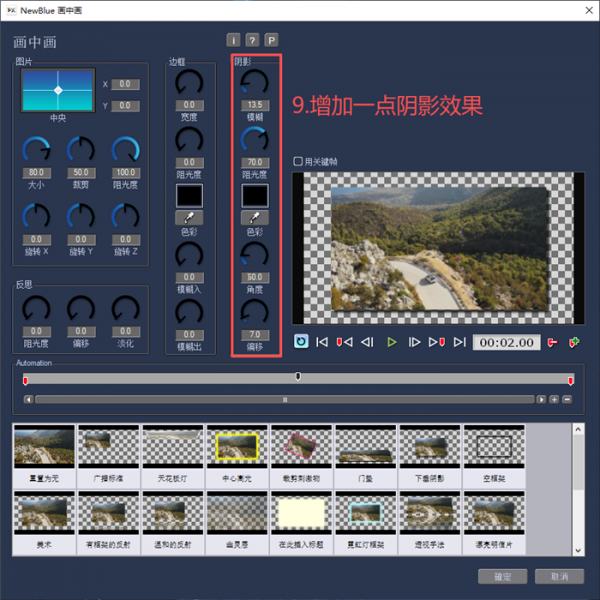Pick border color with eyedropper
The image size is (600, 600).
point(189,218)
